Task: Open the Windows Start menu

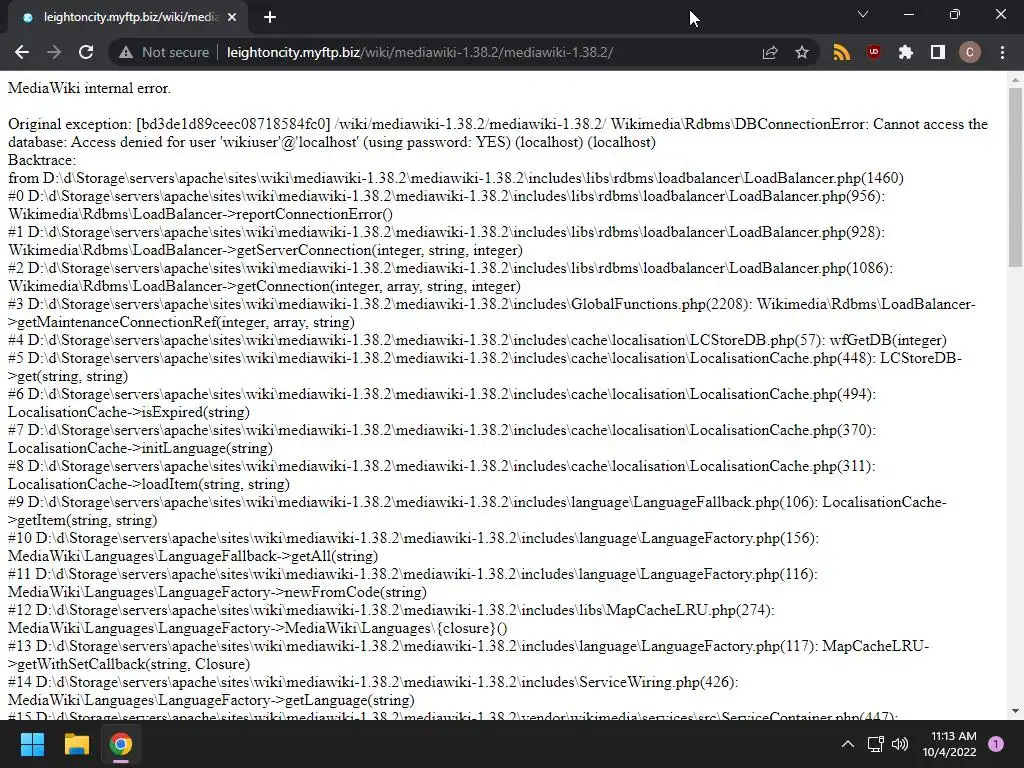Action: tap(32, 744)
